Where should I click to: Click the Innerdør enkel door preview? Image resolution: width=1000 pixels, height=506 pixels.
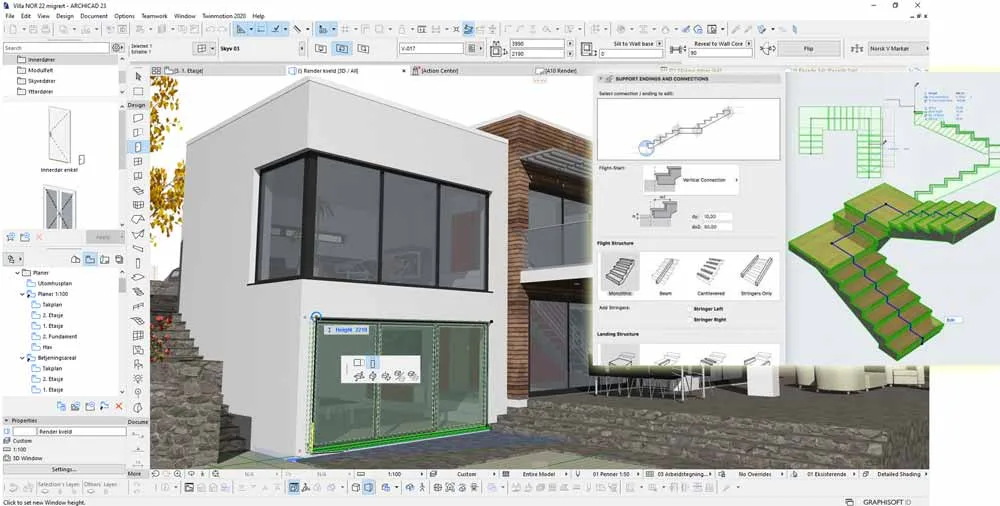pos(59,135)
